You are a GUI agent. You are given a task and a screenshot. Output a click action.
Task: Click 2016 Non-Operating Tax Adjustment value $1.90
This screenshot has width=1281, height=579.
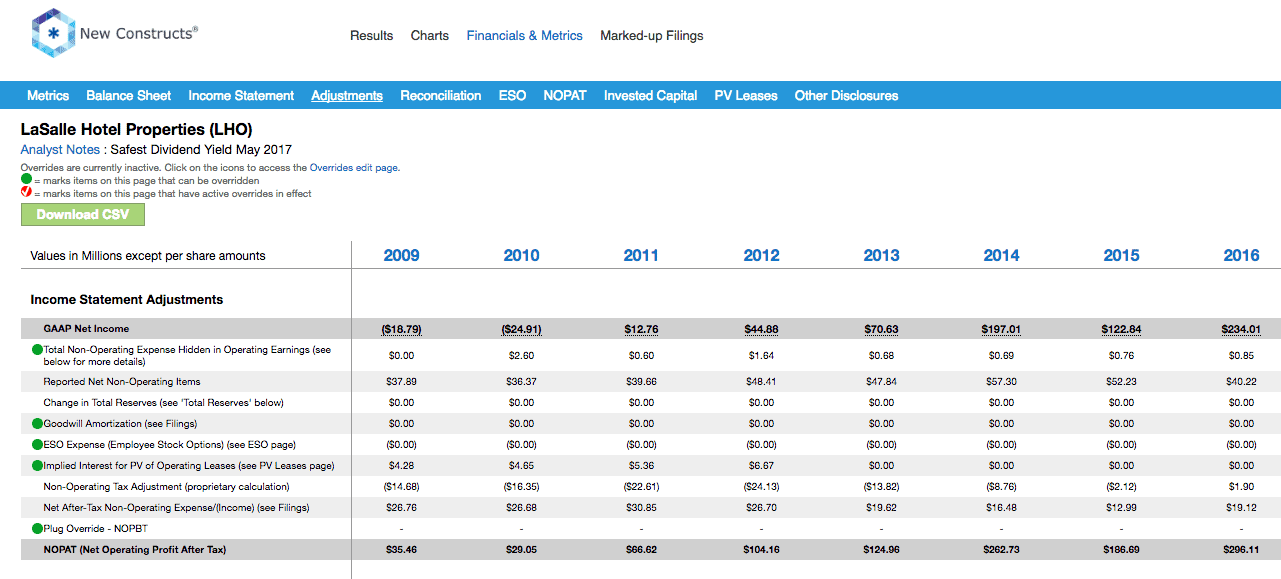pos(1241,487)
